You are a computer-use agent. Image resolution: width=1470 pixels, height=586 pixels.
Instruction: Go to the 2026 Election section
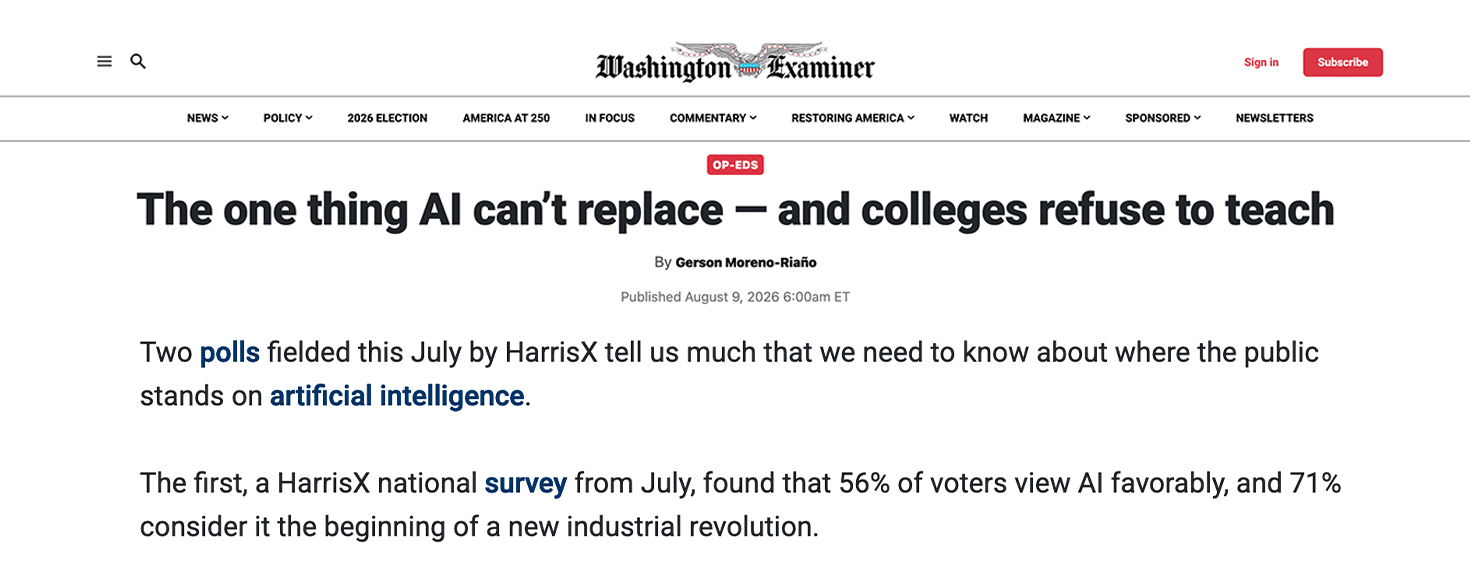pos(387,118)
